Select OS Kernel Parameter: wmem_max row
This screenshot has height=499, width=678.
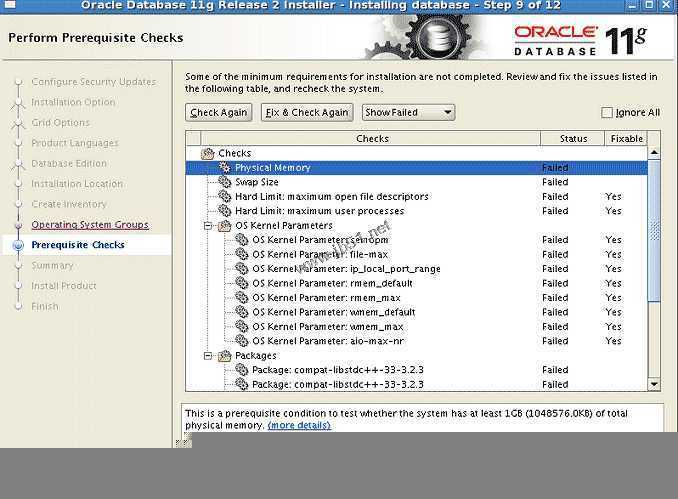(416, 326)
